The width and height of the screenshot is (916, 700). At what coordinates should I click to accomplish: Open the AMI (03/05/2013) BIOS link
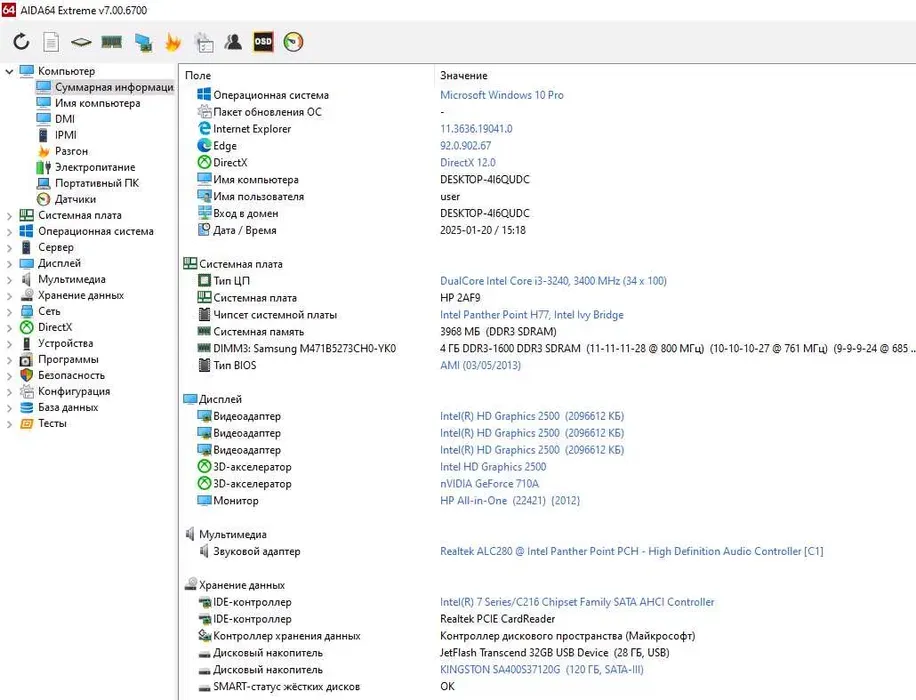480,365
